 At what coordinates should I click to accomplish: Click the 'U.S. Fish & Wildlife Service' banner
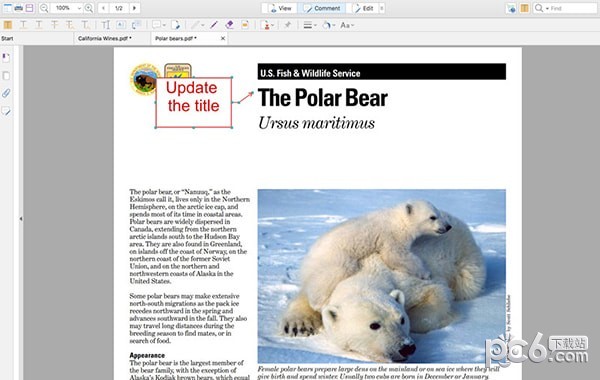(x=382, y=72)
